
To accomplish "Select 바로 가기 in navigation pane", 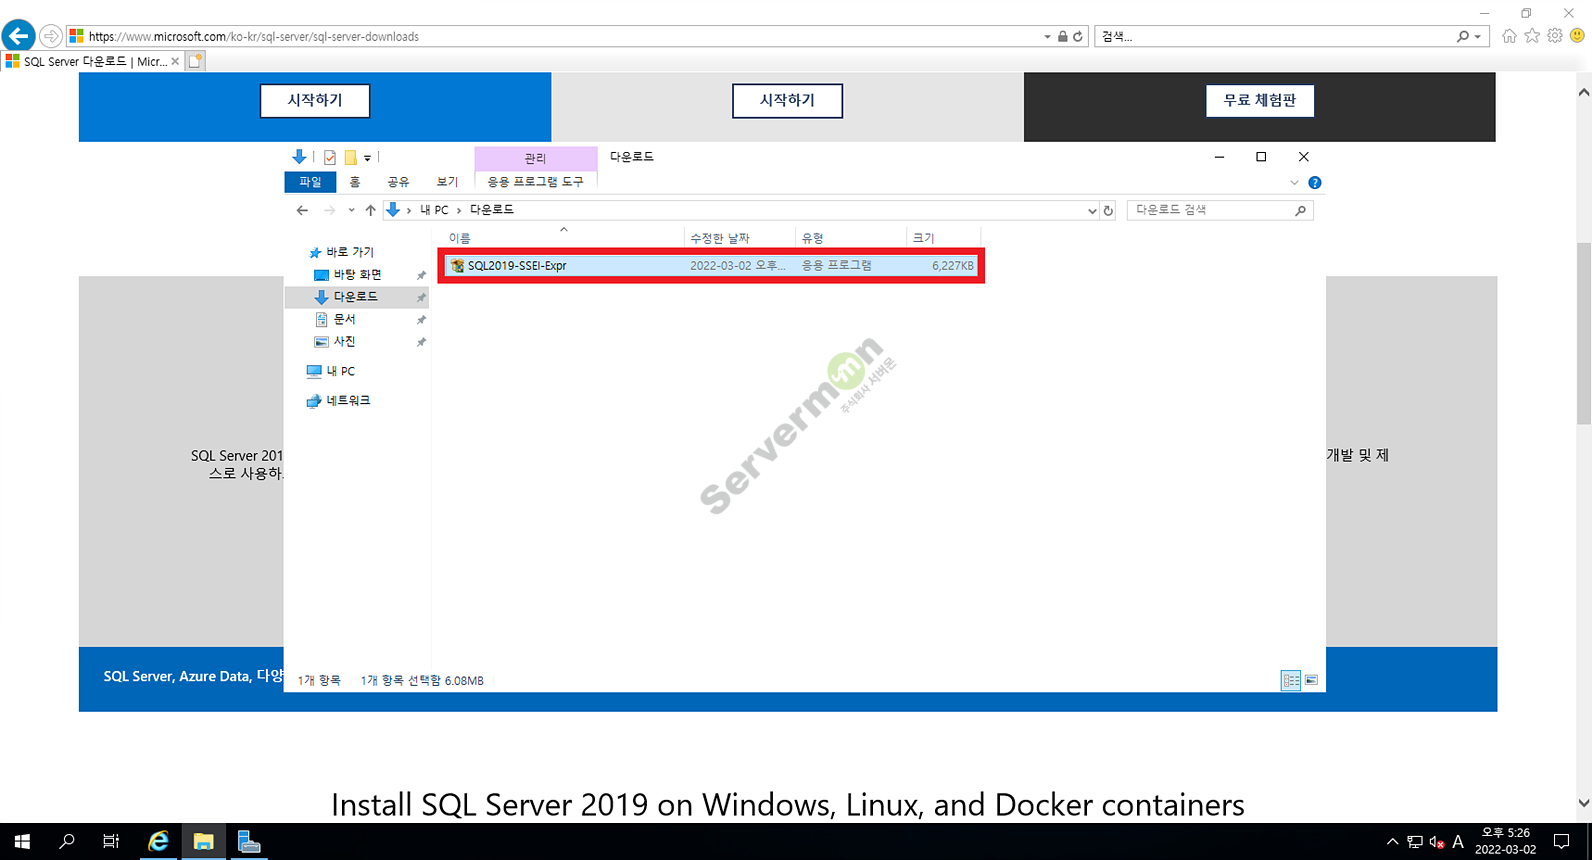I will [x=349, y=252].
